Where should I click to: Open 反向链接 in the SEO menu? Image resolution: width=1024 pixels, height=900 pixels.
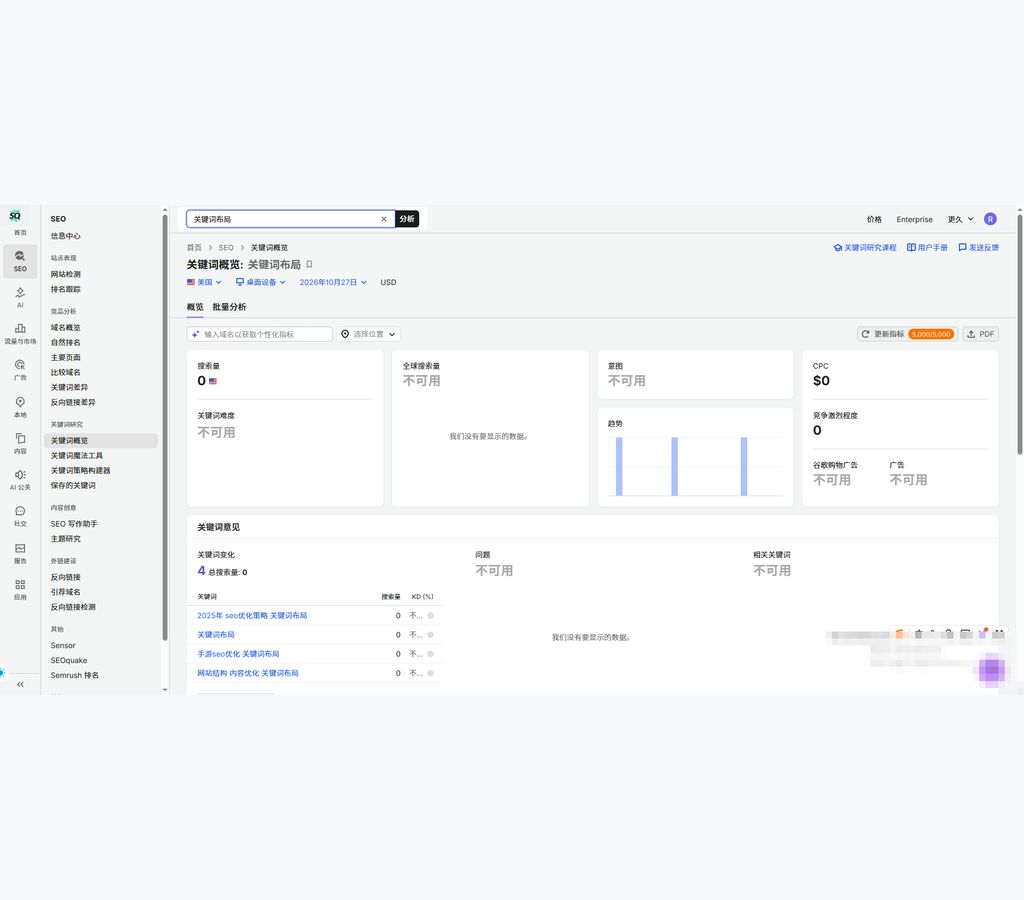pyautogui.click(x=65, y=577)
